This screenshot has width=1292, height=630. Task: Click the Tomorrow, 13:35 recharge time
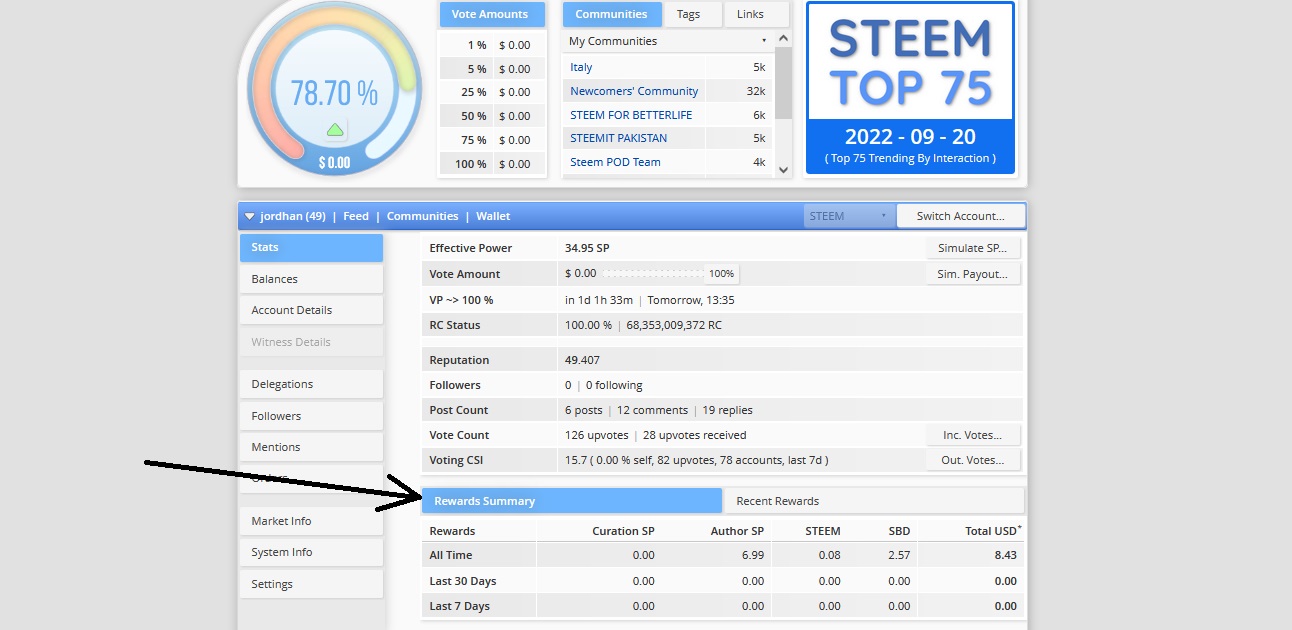tap(691, 300)
